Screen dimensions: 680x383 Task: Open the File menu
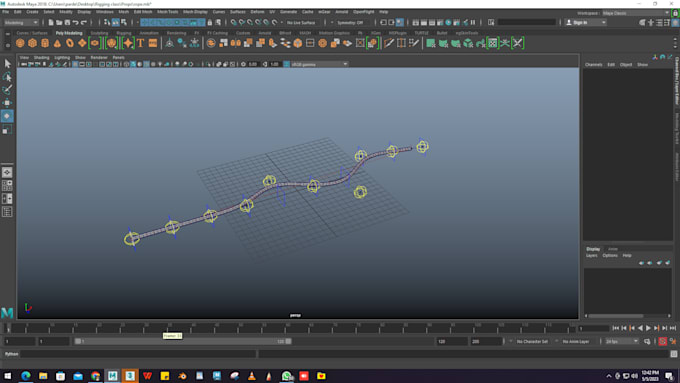6,12
